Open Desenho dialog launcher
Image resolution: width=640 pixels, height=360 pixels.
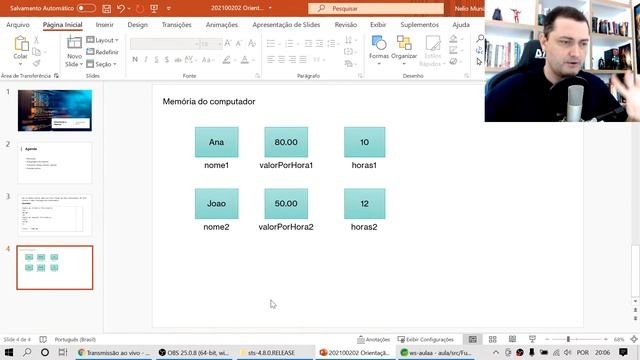[x=467, y=76]
